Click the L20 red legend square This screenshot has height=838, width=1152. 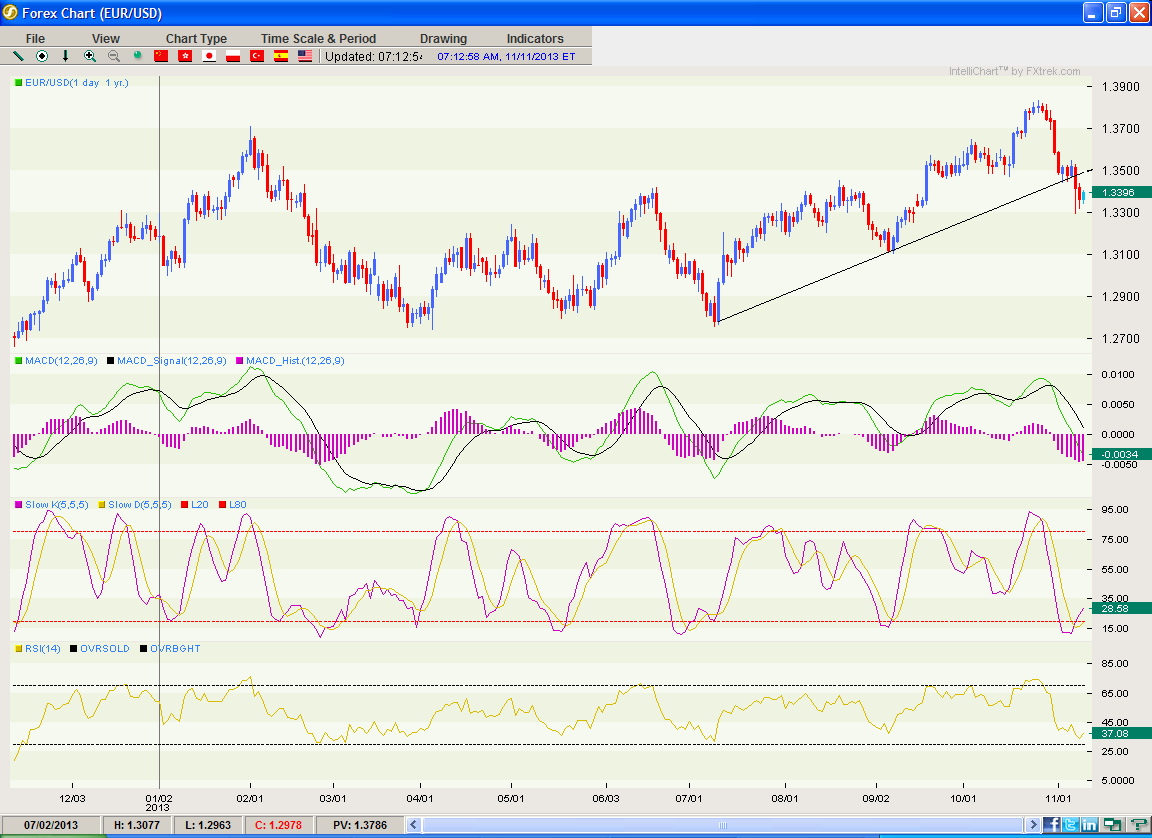184,505
